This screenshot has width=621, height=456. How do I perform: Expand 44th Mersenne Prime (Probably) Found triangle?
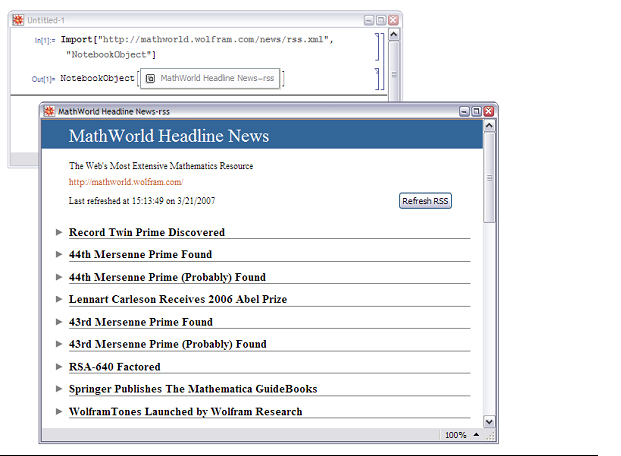(x=59, y=277)
